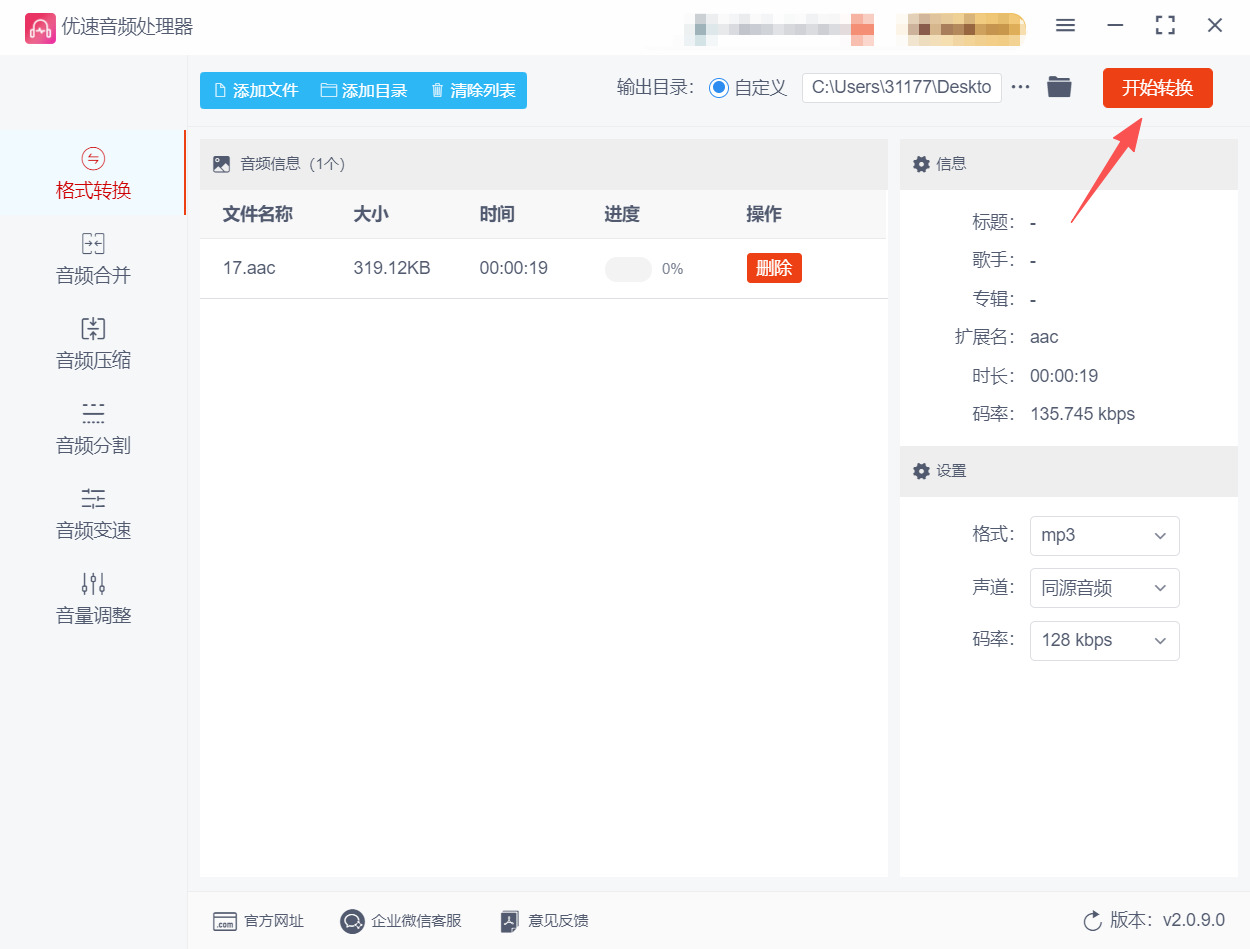
Task: Click 清除列表 button
Action: point(473,90)
